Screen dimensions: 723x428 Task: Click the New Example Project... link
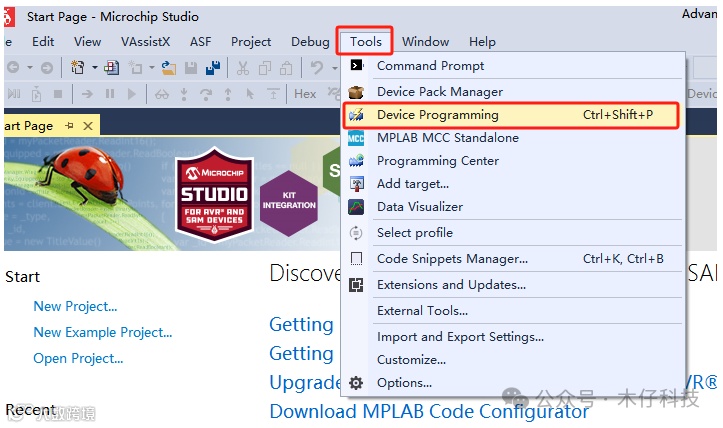(x=102, y=333)
